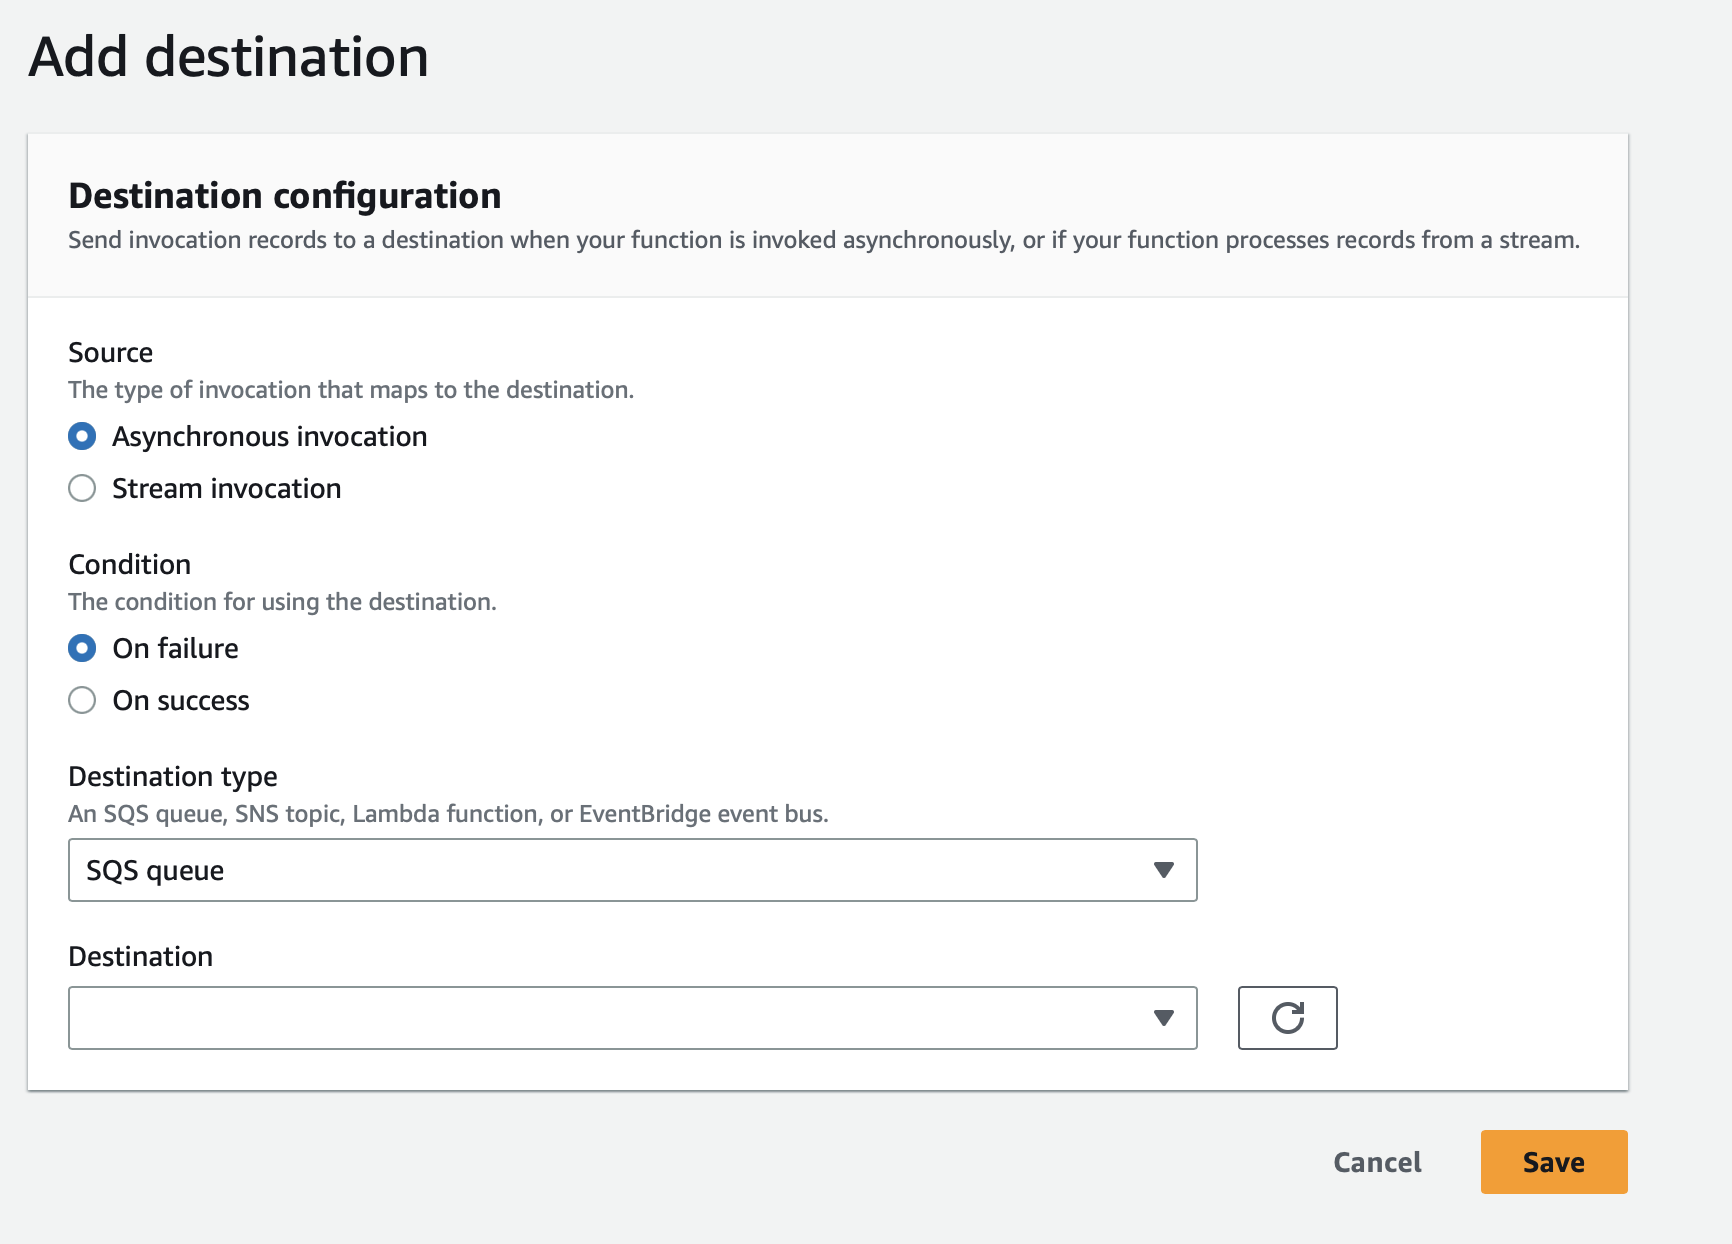Select the On failure condition
The width and height of the screenshot is (1732, 1244).
click(82, 649)
